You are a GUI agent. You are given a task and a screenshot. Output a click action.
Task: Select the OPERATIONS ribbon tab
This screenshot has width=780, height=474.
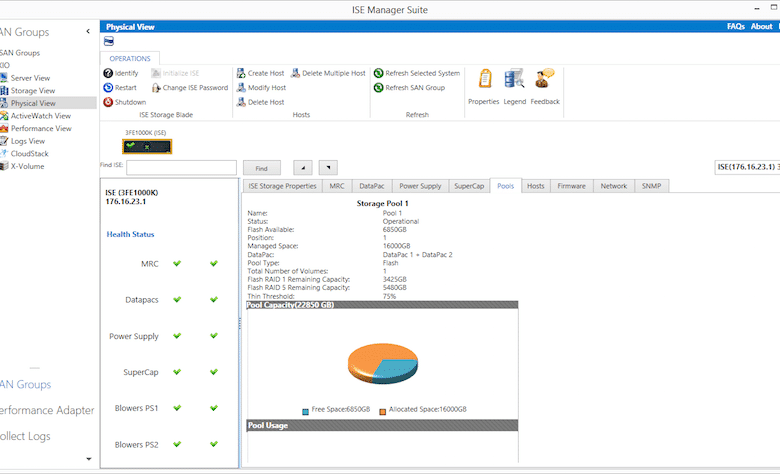pos(130,59)
